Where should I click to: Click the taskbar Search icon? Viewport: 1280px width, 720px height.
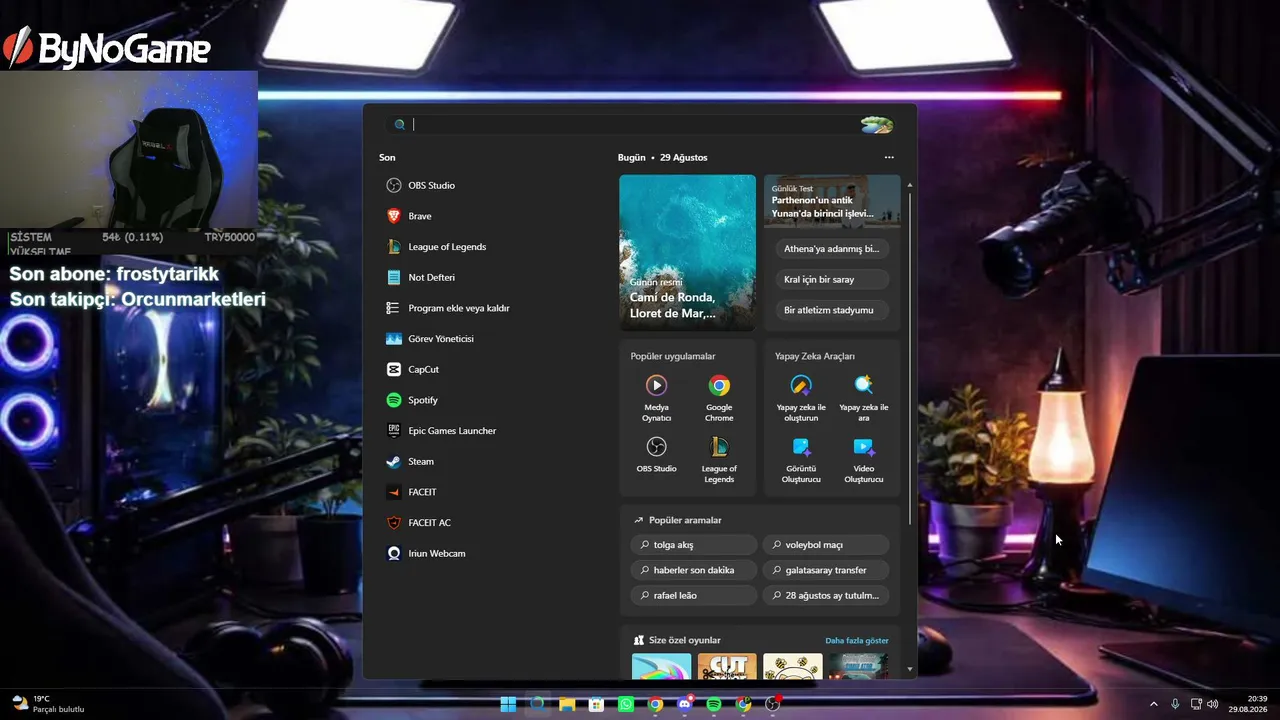coord(537,704)
